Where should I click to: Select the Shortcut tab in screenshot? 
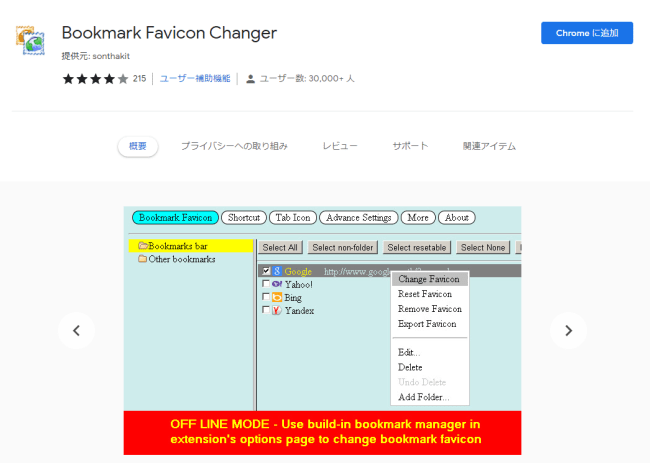(x=244, y=218)
